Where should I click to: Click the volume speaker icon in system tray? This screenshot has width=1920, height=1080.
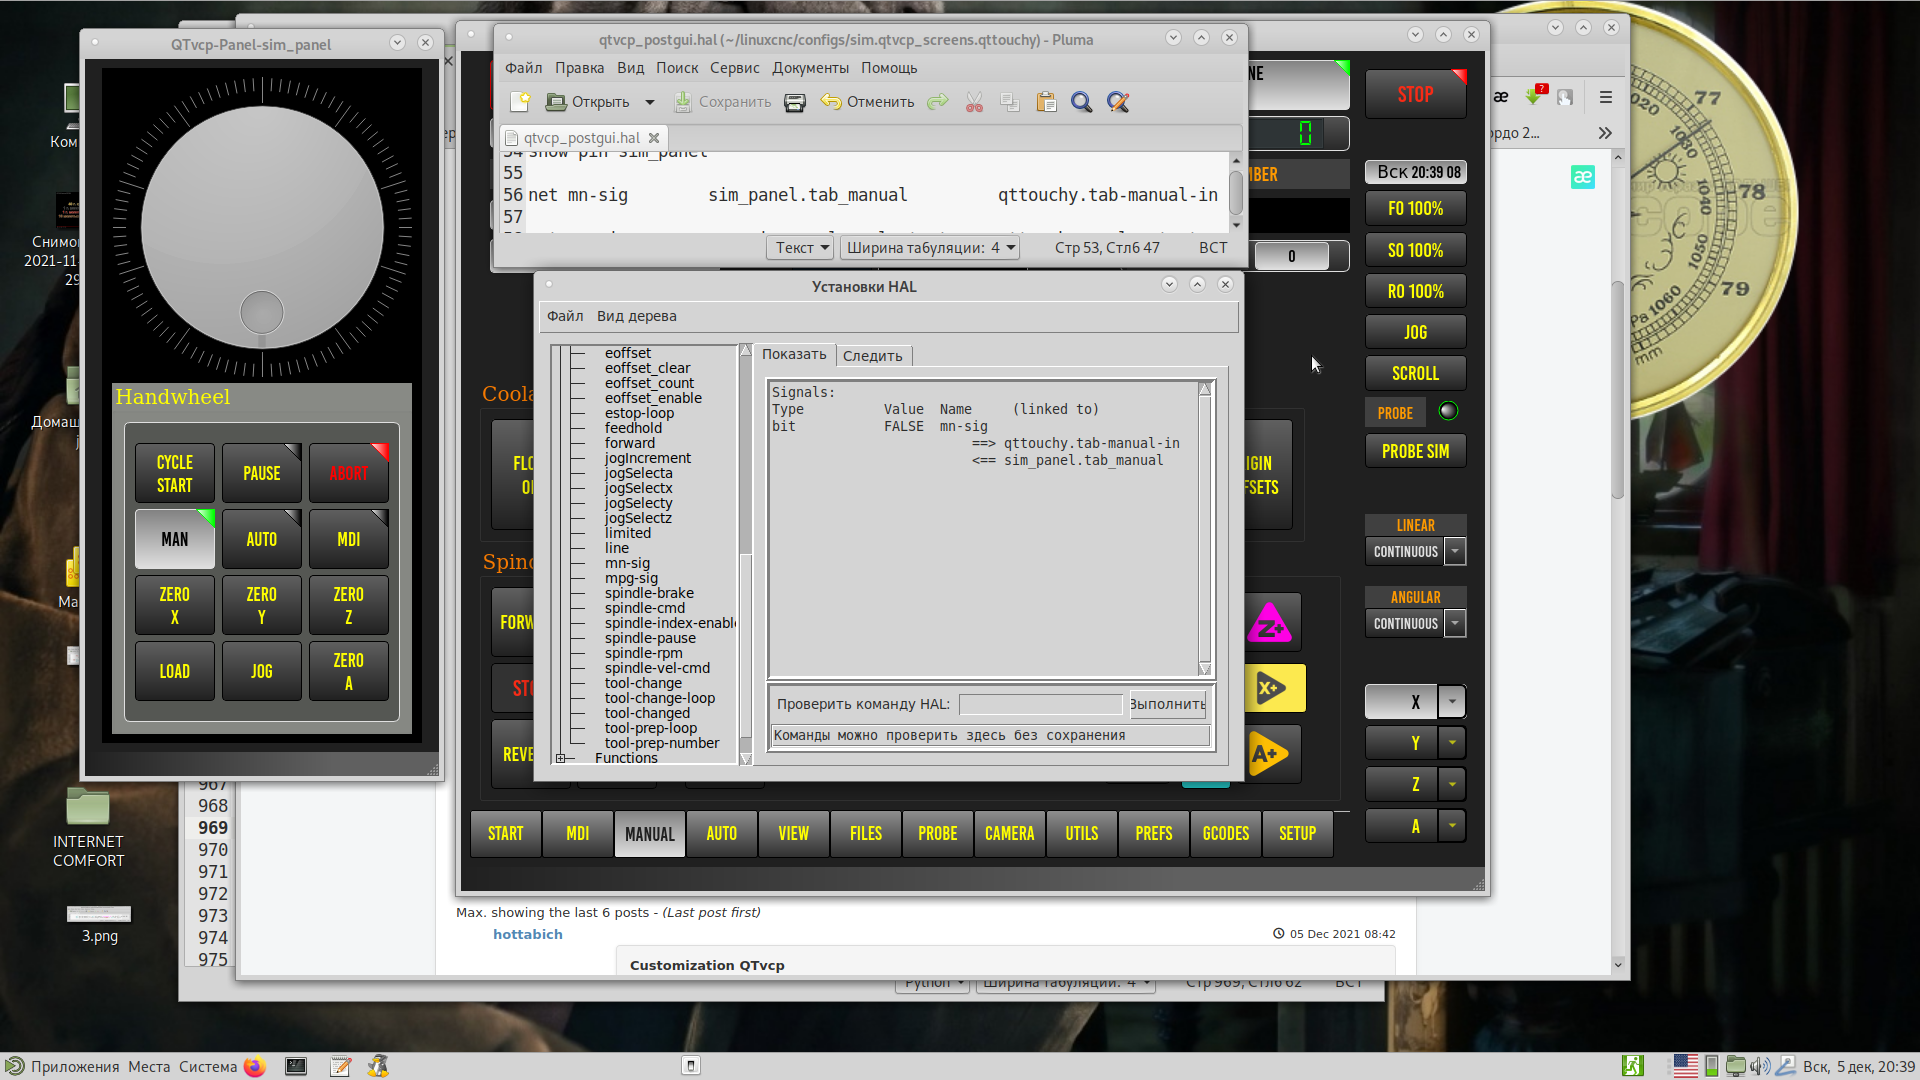(1760, 1066)
